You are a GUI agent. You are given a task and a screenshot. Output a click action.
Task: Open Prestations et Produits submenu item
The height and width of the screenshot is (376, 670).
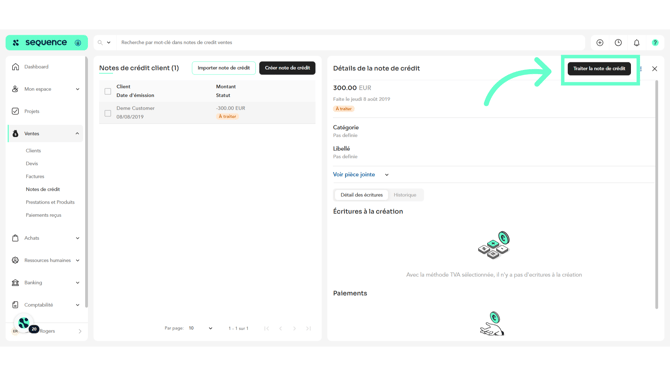[x=50, y=202]
